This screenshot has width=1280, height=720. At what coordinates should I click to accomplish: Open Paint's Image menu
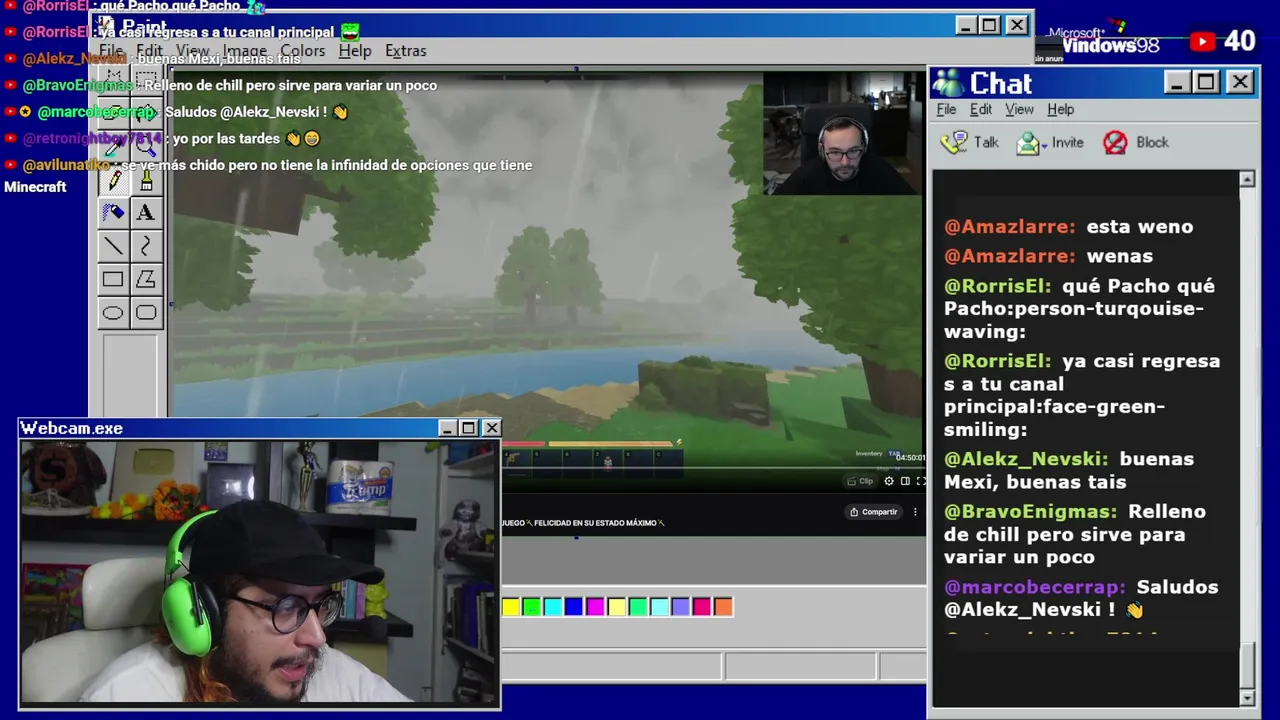(245, 51)
